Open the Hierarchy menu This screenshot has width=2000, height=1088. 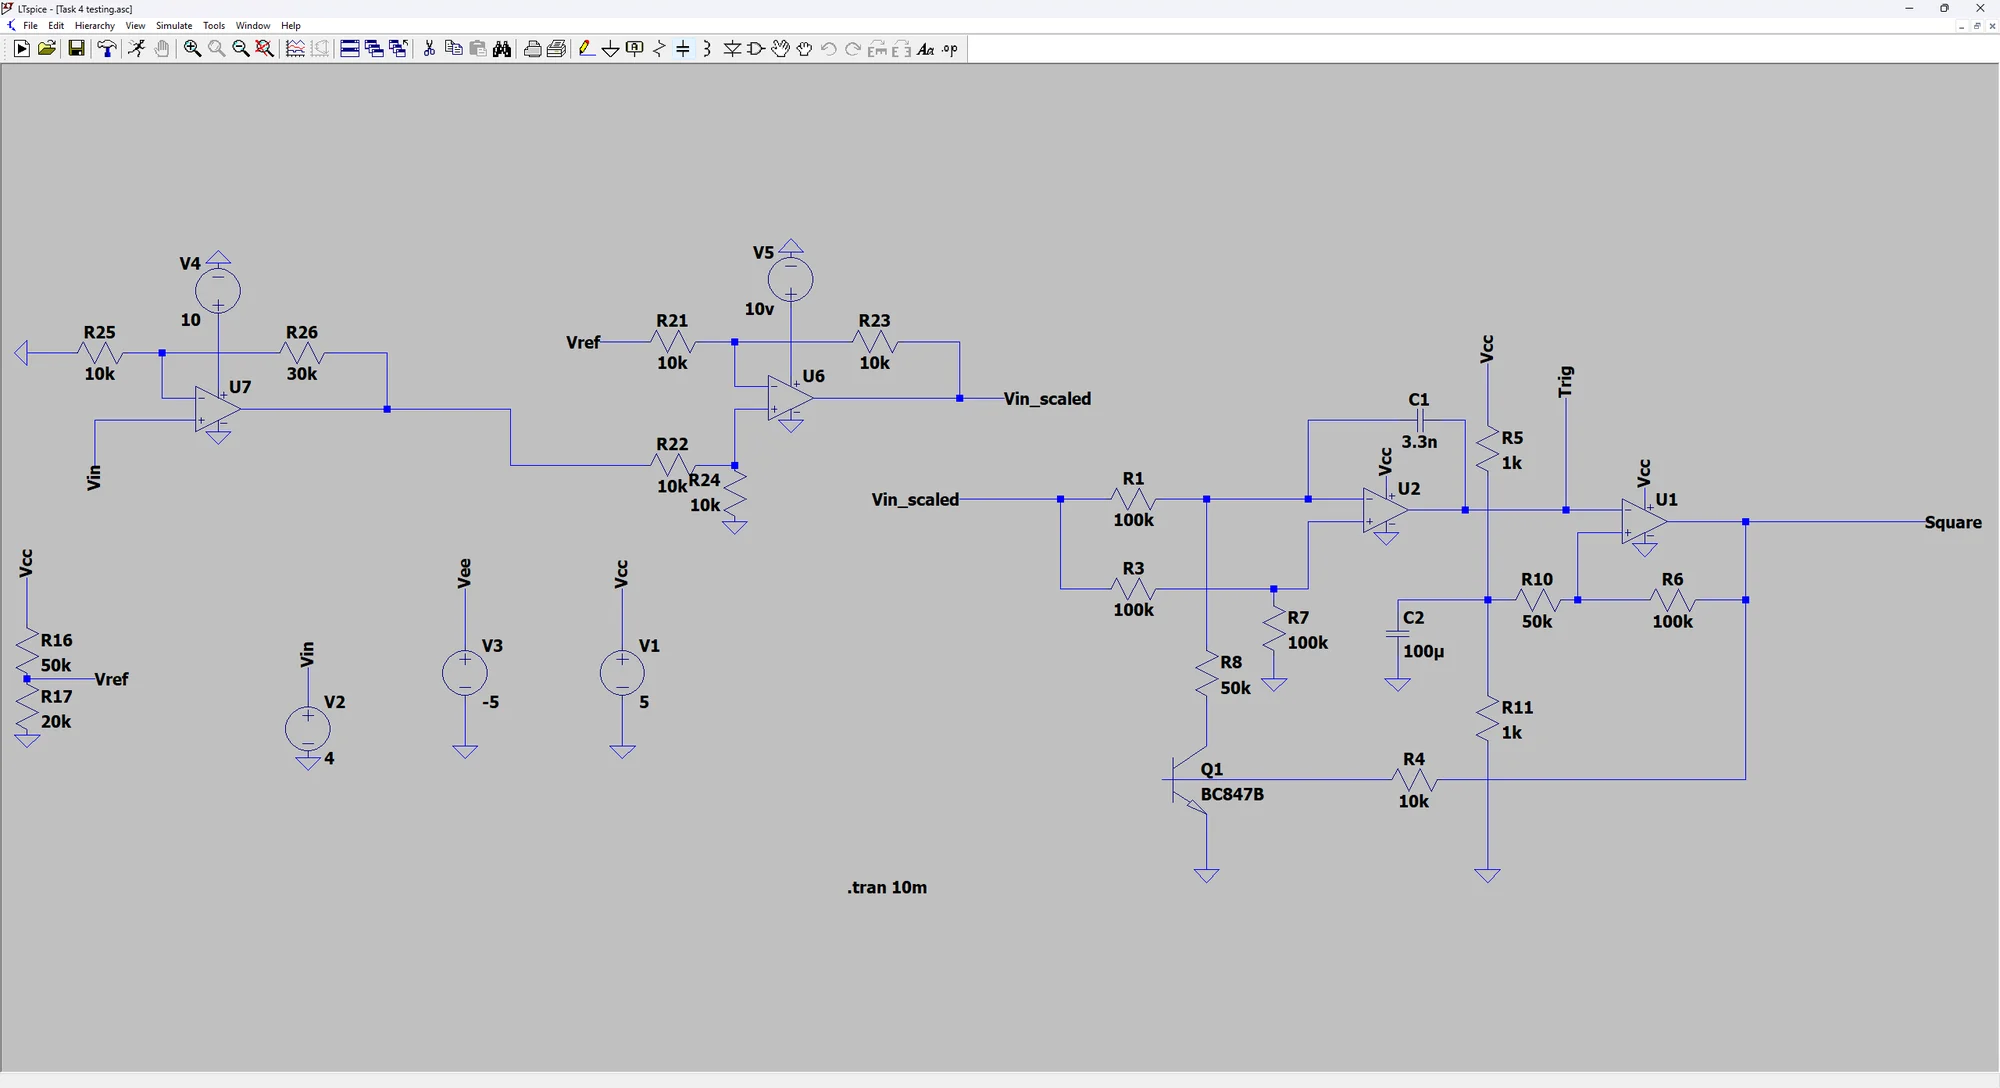pos(95,26)
